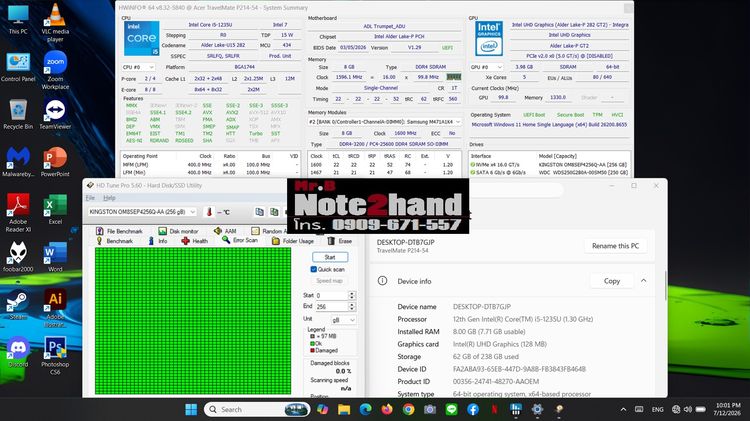The width and height of the screenshot is (750, 421).
Task: Click the Speed map button
Action: click(x=330, y=281)
